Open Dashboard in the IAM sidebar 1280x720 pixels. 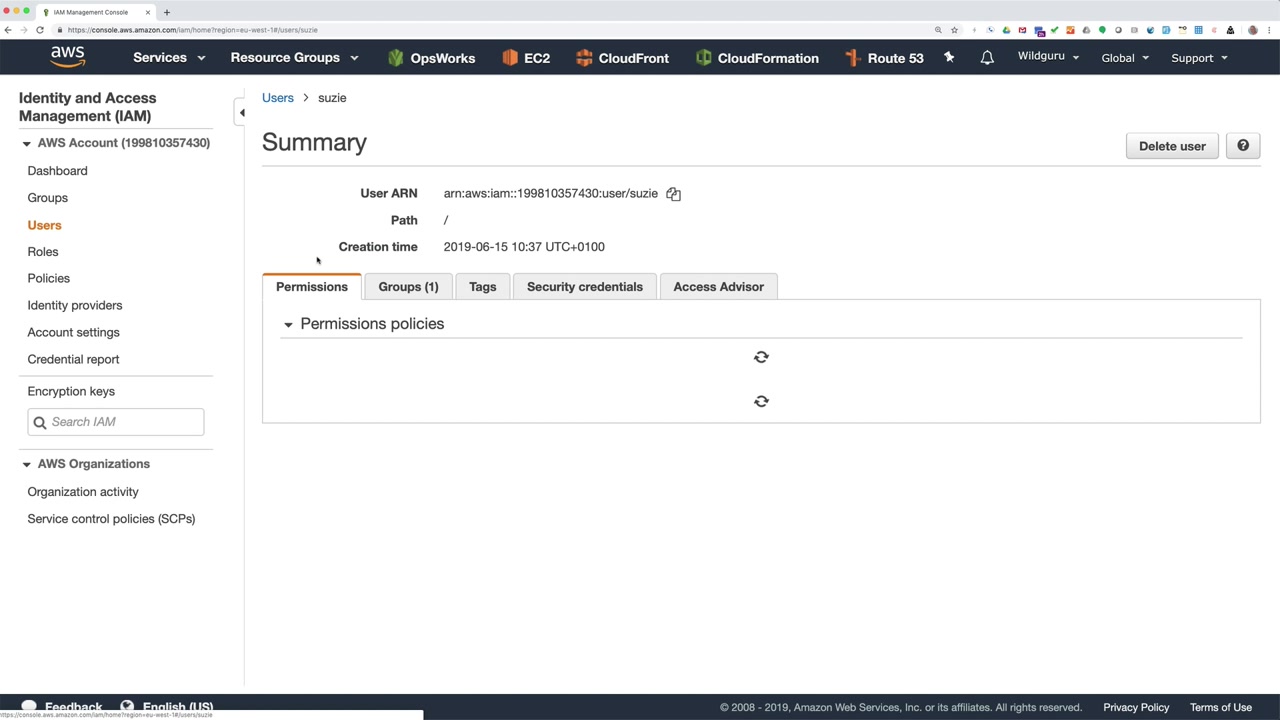57,171
